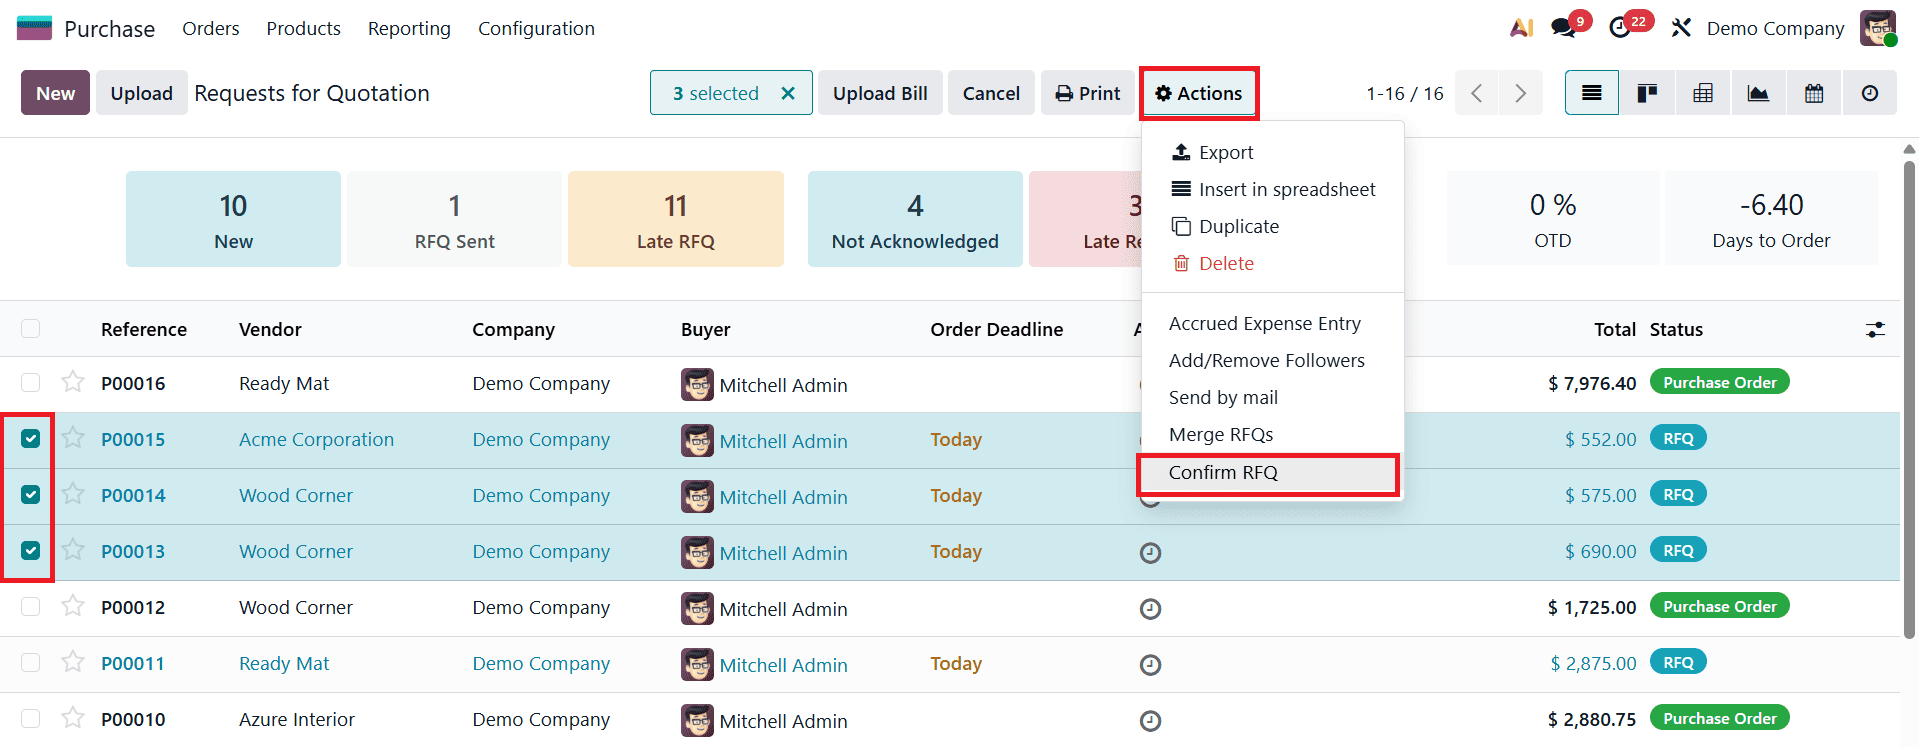The width and height of the screenshot is (1919, 747).
Task: Uncheck the P00014 row checkbox
Action: tap(31, 495)
